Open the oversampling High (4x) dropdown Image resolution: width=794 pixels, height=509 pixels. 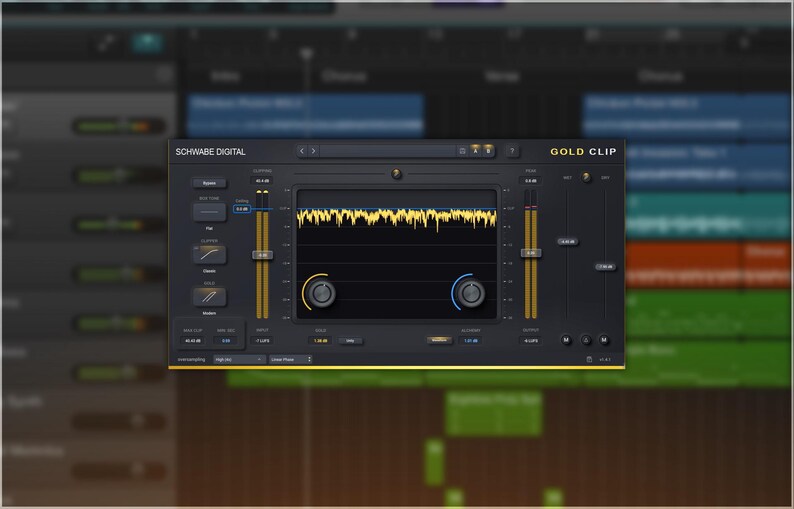[x=239, y=359]
